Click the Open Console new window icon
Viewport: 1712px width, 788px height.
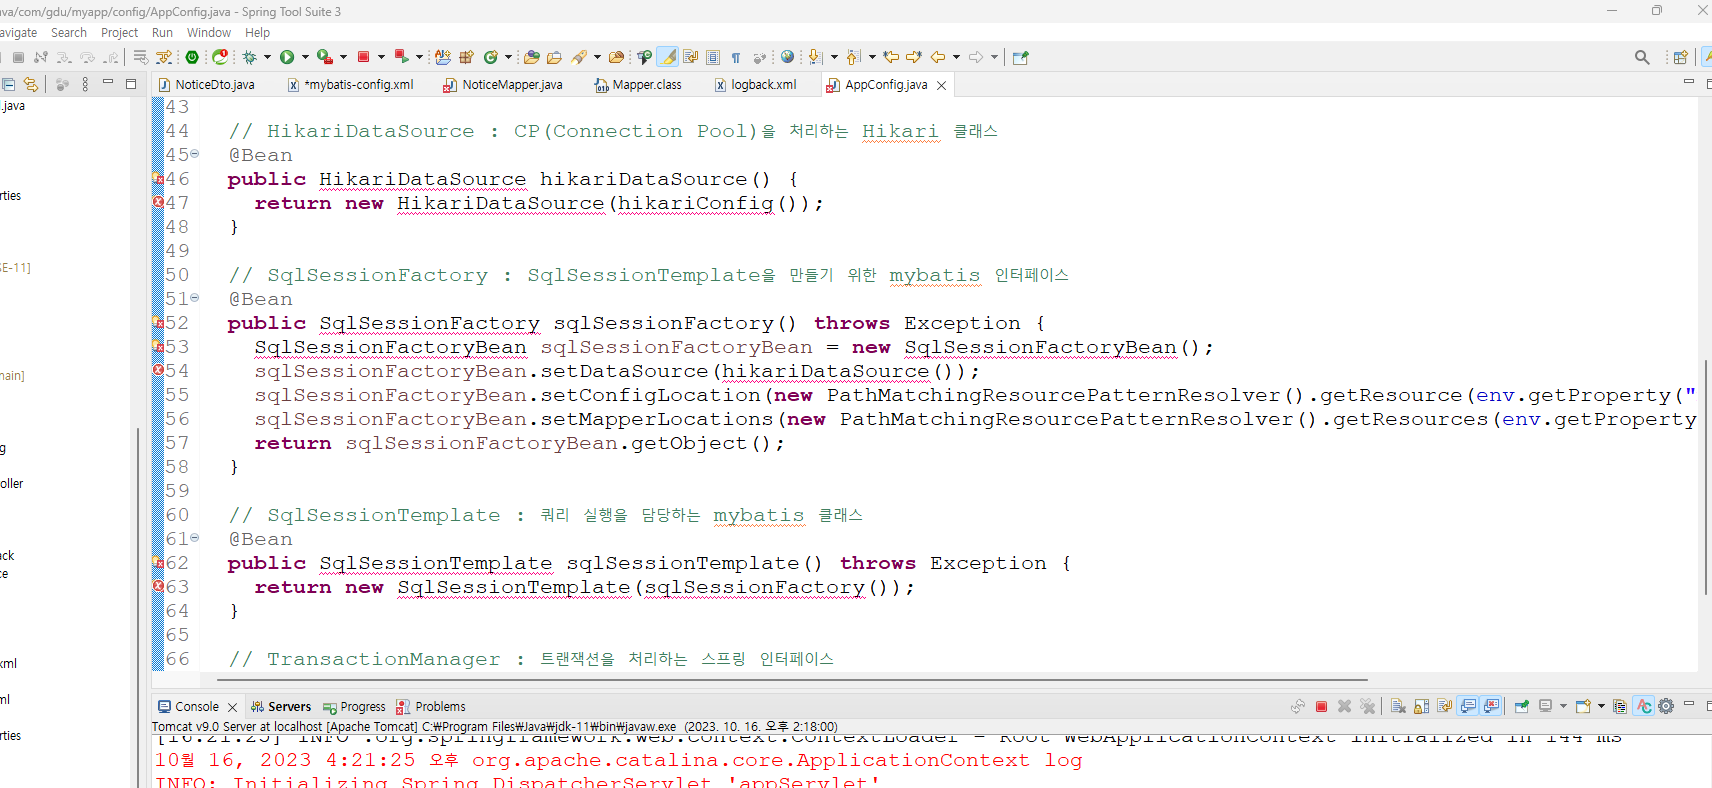click(x=1583, y=706)
